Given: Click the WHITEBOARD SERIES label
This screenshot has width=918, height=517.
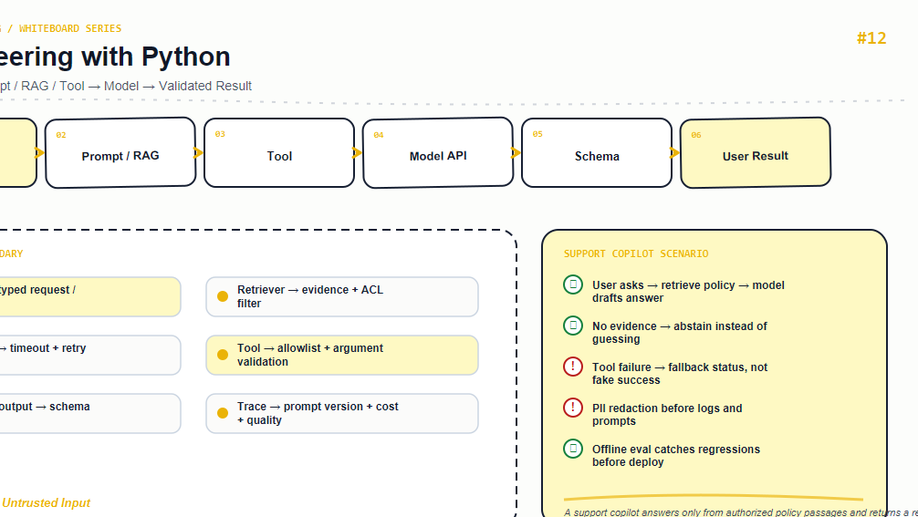Looking at the screenshot, I should tap(70, 28).
